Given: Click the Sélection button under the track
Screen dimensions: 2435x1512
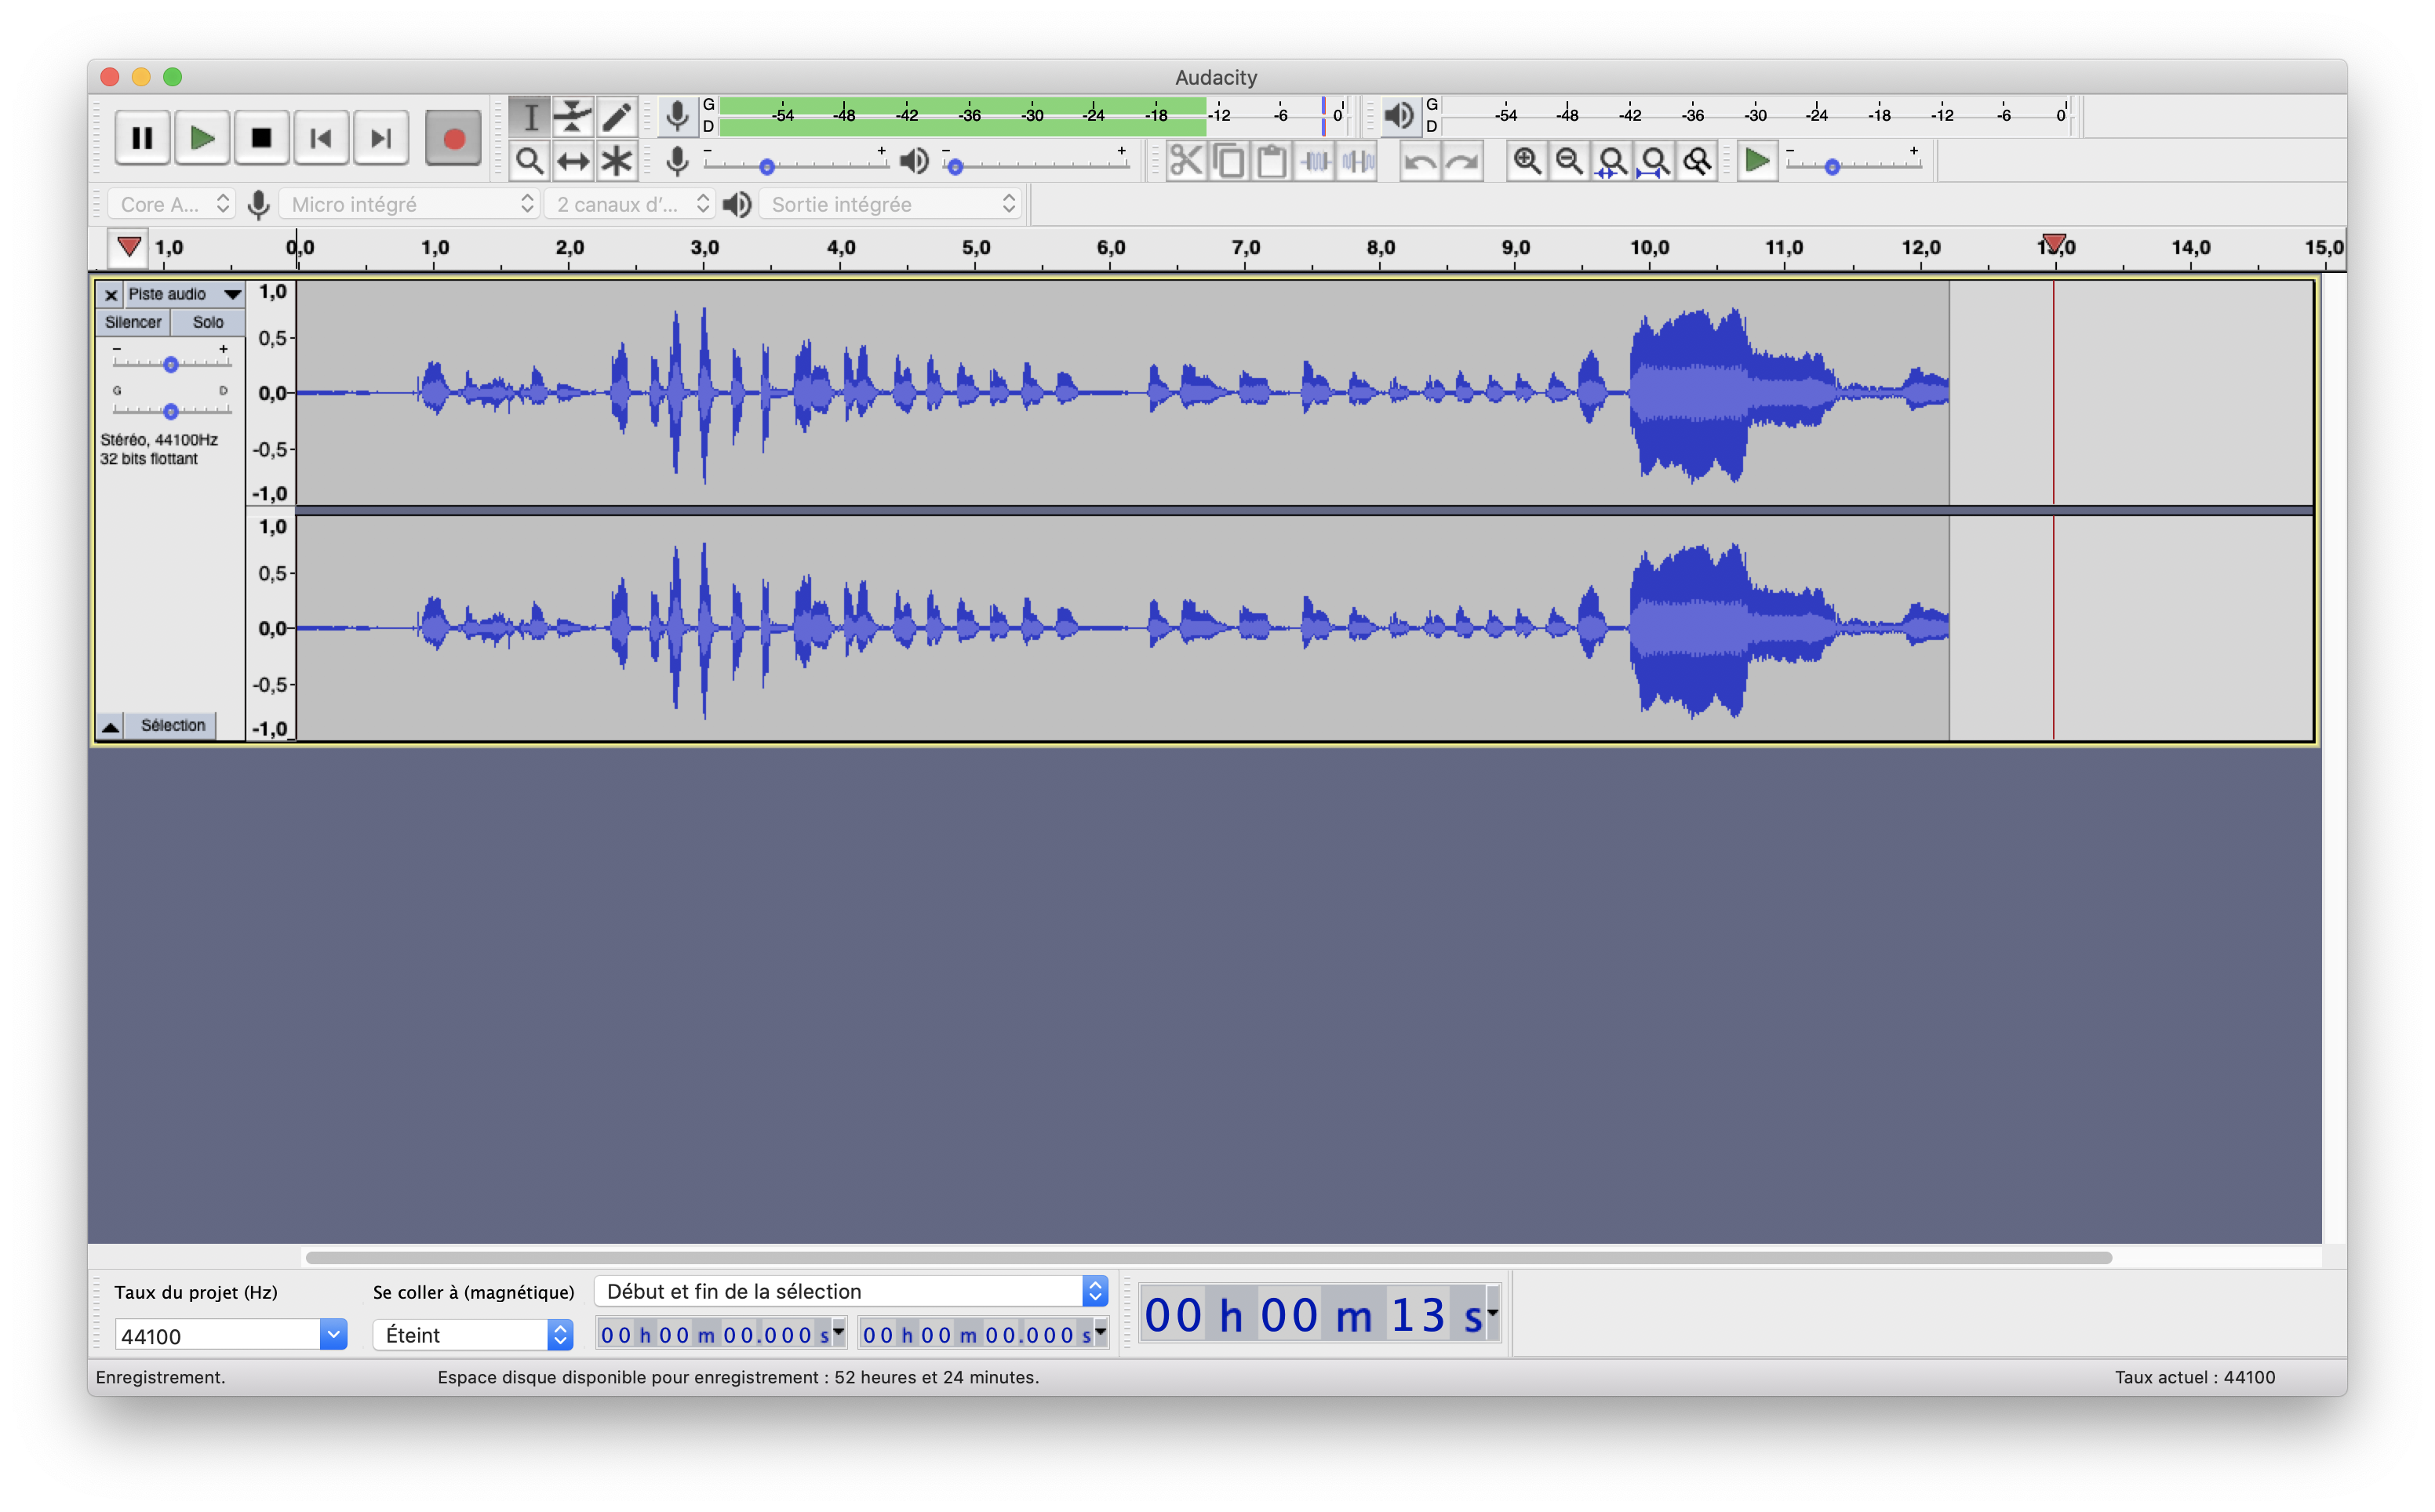Looking at the screenshot, I should 172,725.
